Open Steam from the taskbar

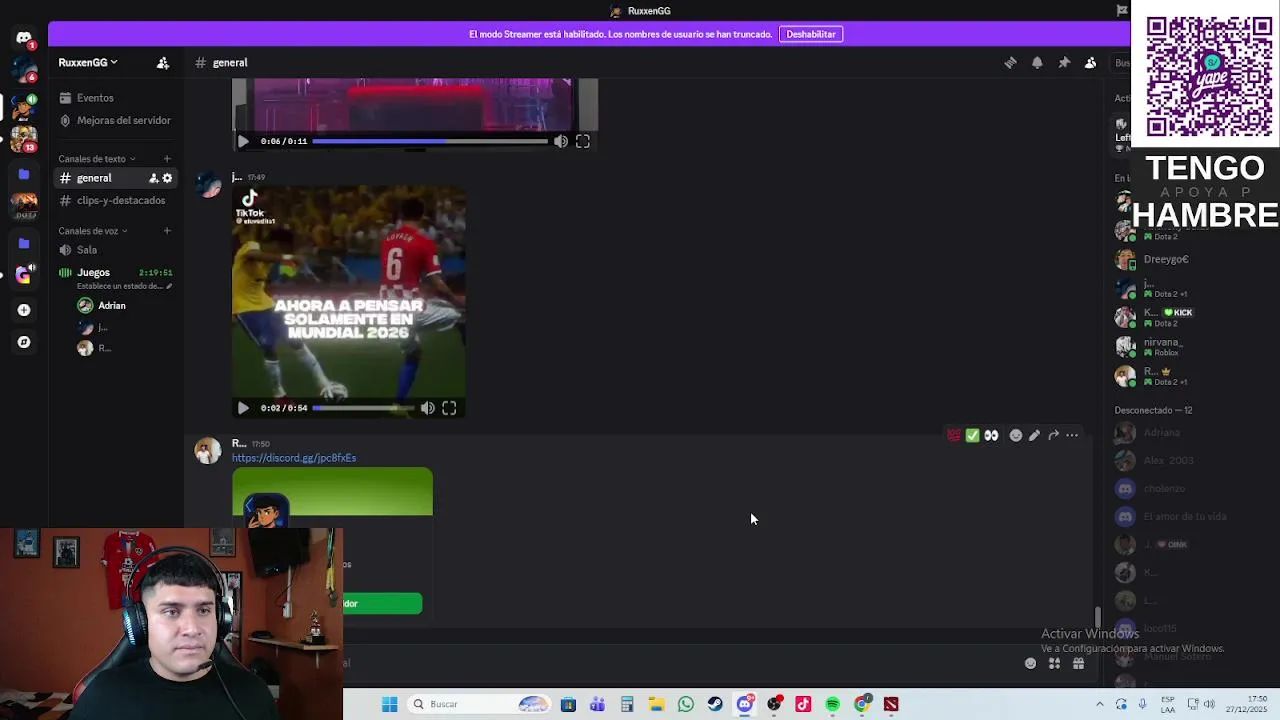[x=715, y=704]
